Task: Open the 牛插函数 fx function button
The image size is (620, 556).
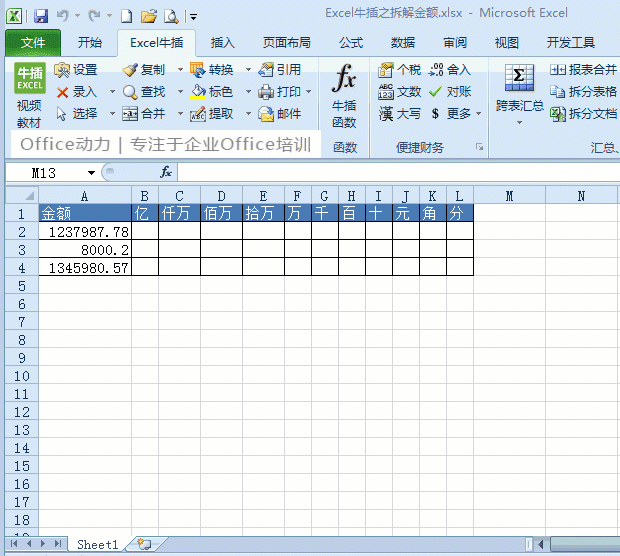Action: coord(344,96)
